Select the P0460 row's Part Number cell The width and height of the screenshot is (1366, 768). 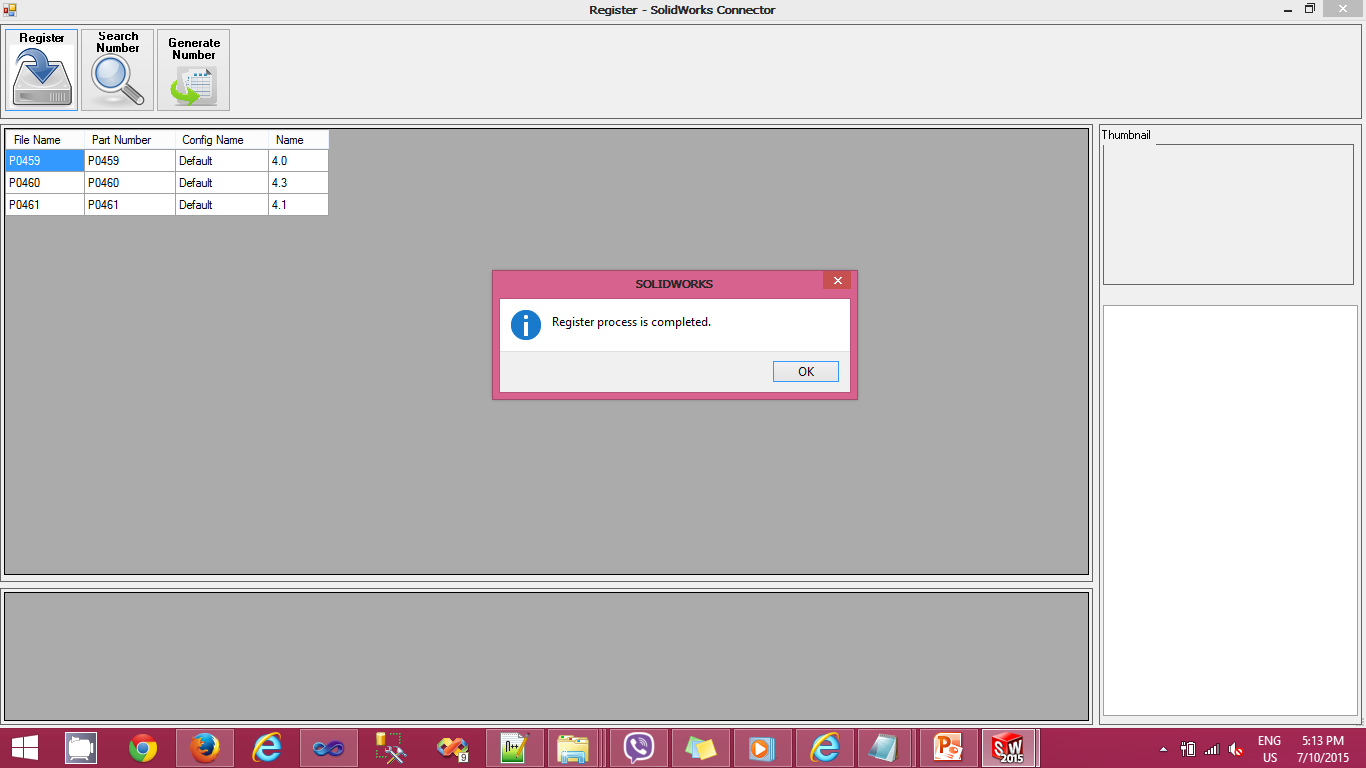click(x=130, y=183)
